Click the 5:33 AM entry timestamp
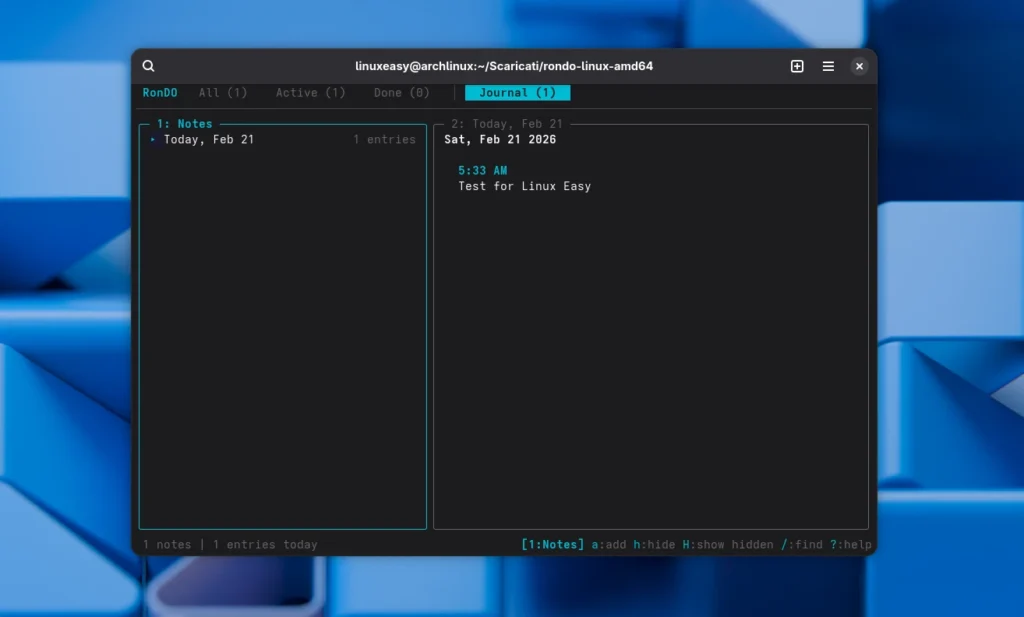The width and height of the screenshot is (1024, 617). tap(482, 171)
